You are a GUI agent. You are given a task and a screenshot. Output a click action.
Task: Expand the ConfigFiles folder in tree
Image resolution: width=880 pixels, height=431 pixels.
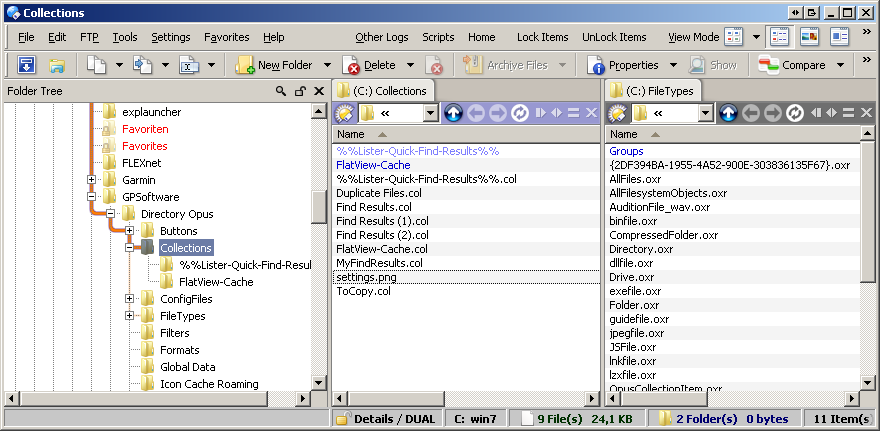(x=130, y=299)
